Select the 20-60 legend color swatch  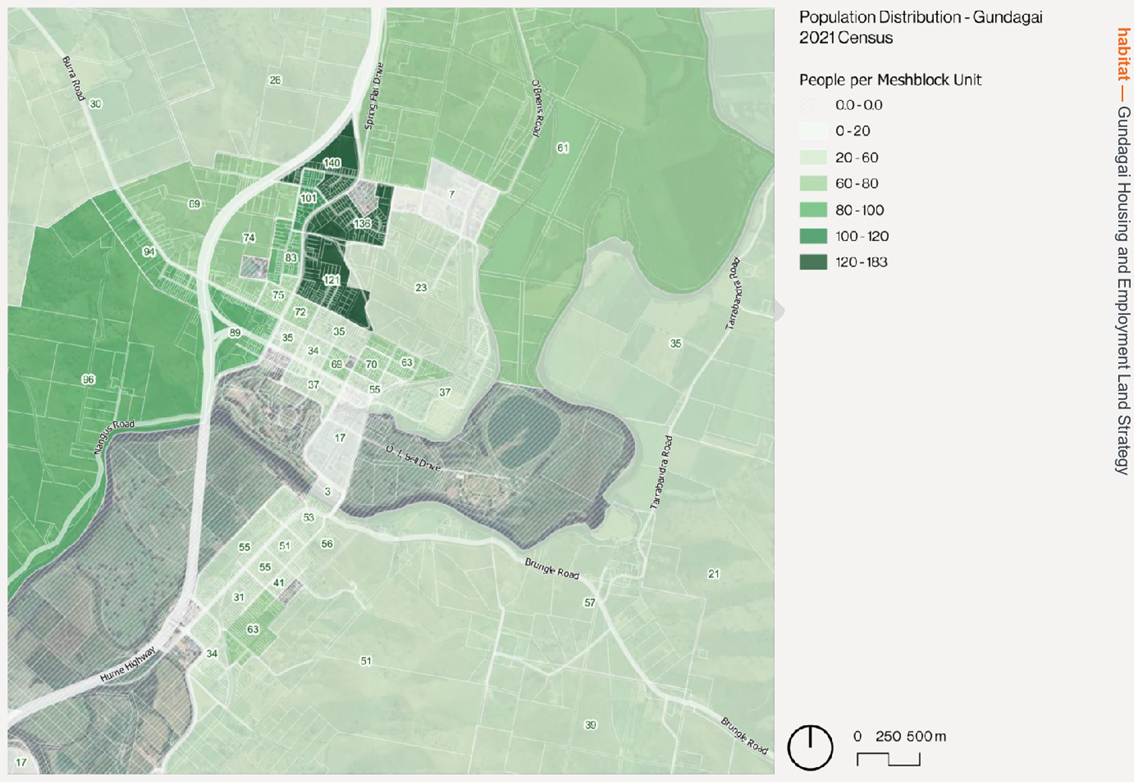tap(813, 158)
